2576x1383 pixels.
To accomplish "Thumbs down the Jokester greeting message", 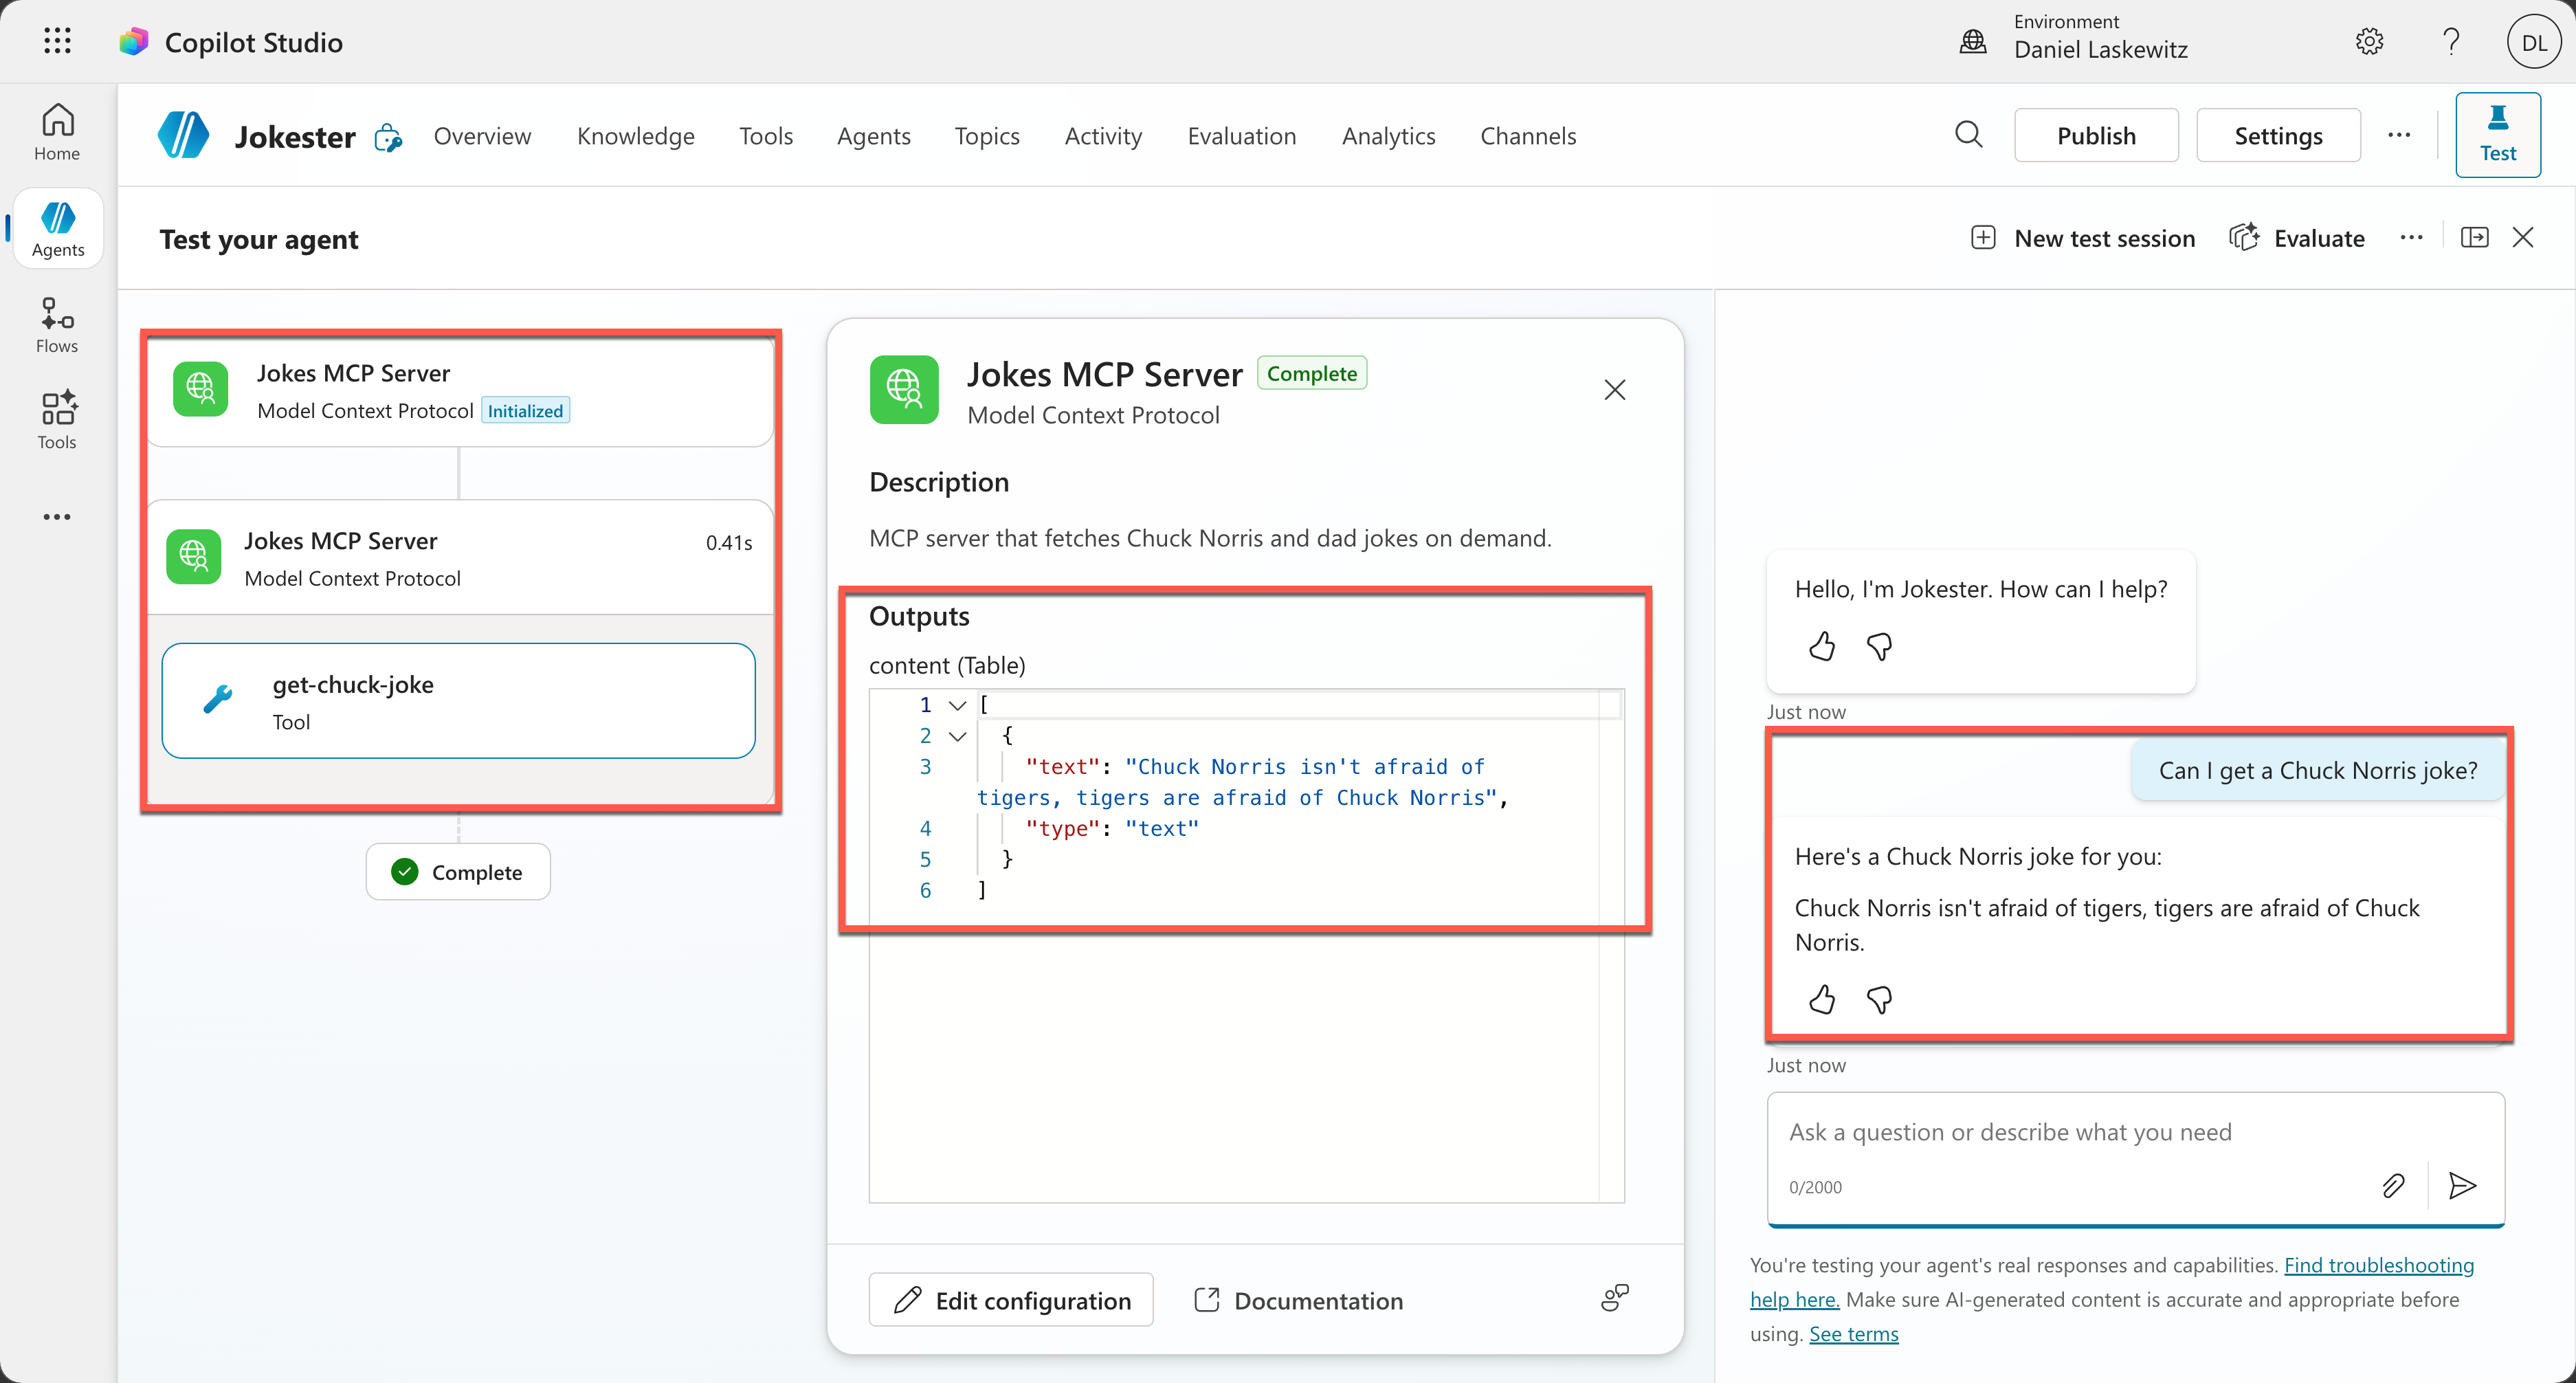I will 1879,647.
